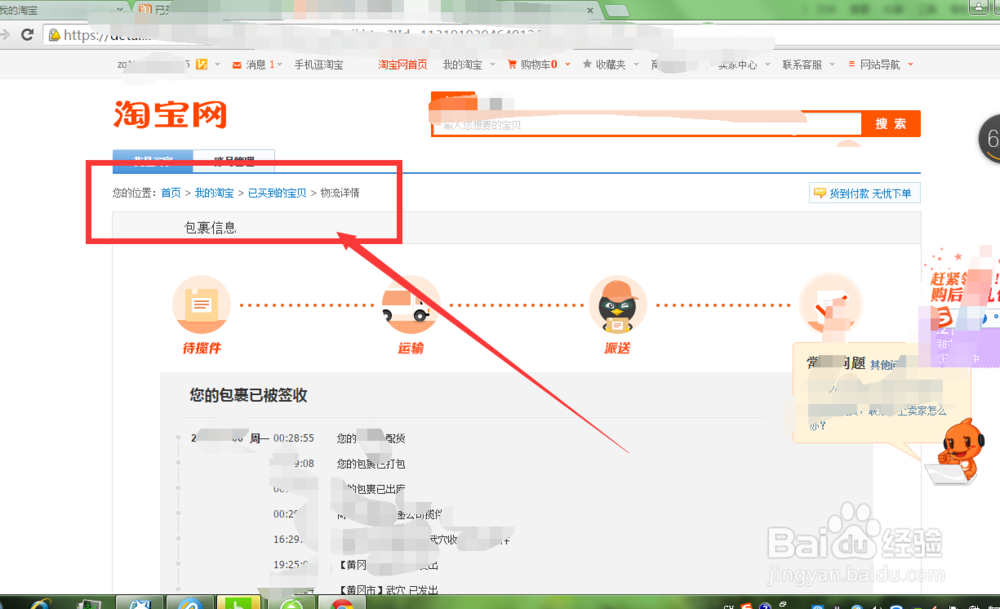Click the 已买到的宝贝 breadcrumb link
Viewport: 1000px width, 609px height.
(277, 193)
